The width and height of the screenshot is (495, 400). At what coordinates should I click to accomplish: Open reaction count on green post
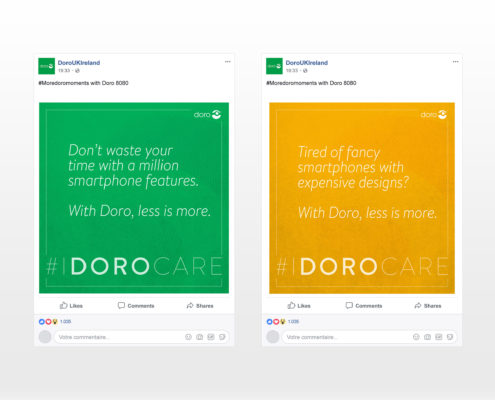pos(65,322)
